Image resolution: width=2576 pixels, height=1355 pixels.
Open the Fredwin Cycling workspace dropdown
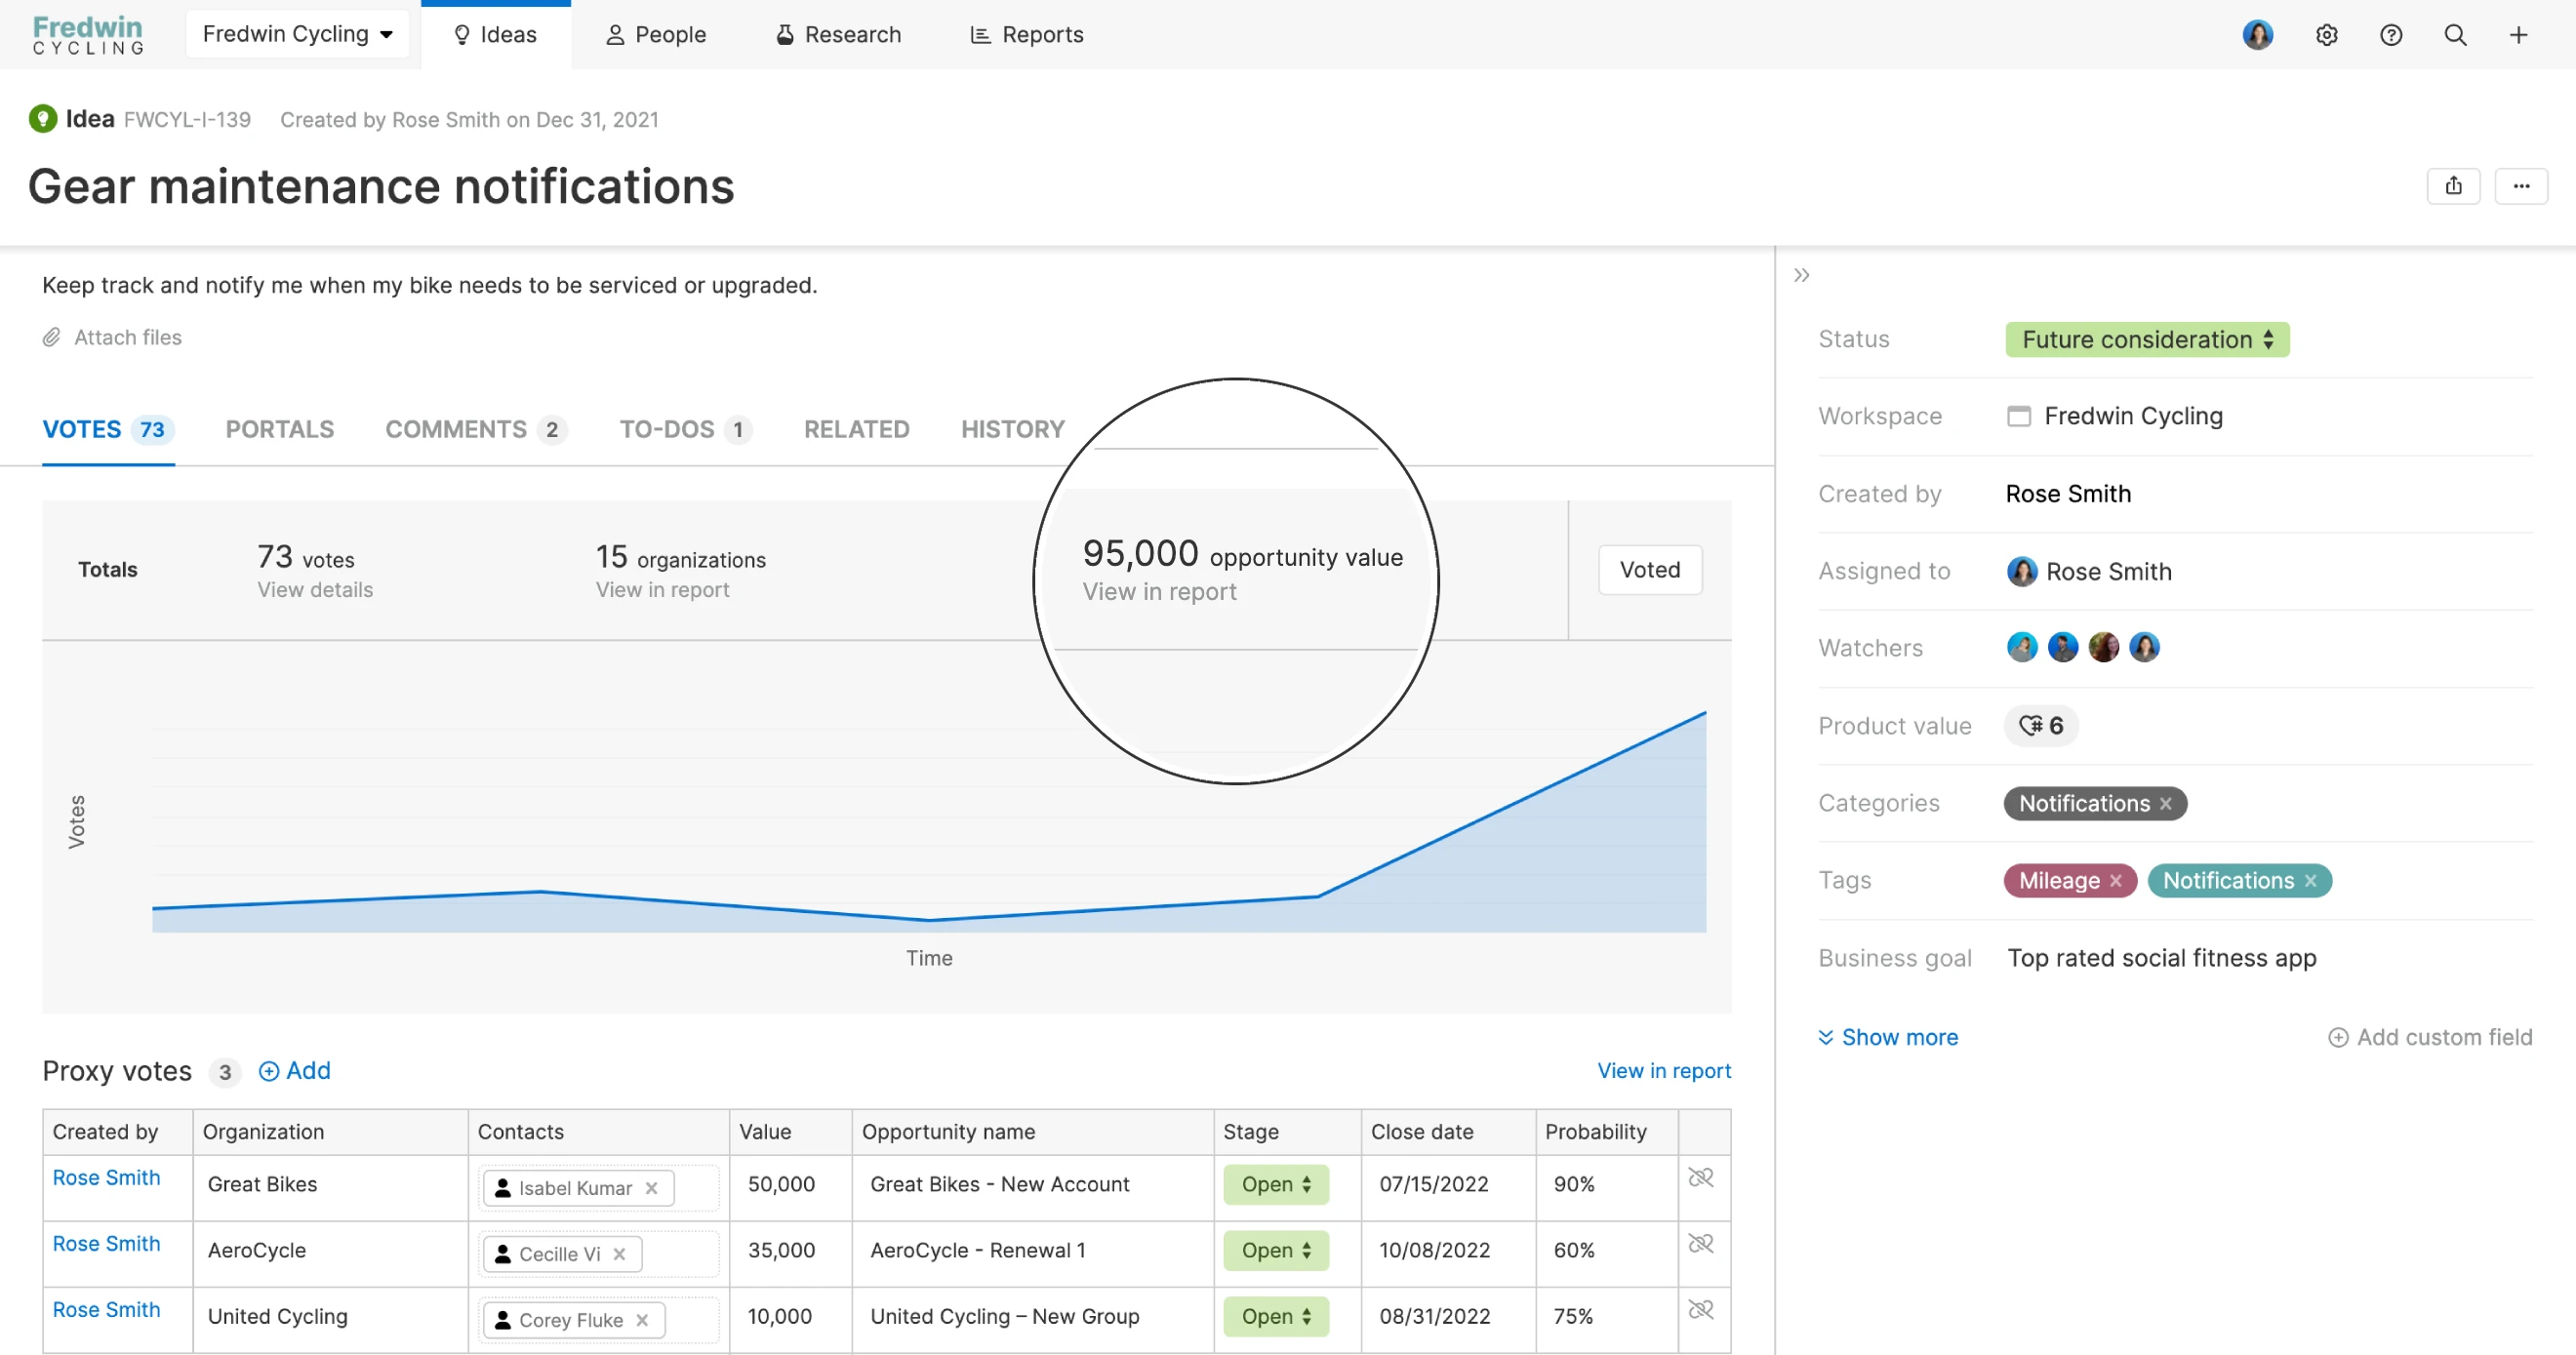(297, 34)
